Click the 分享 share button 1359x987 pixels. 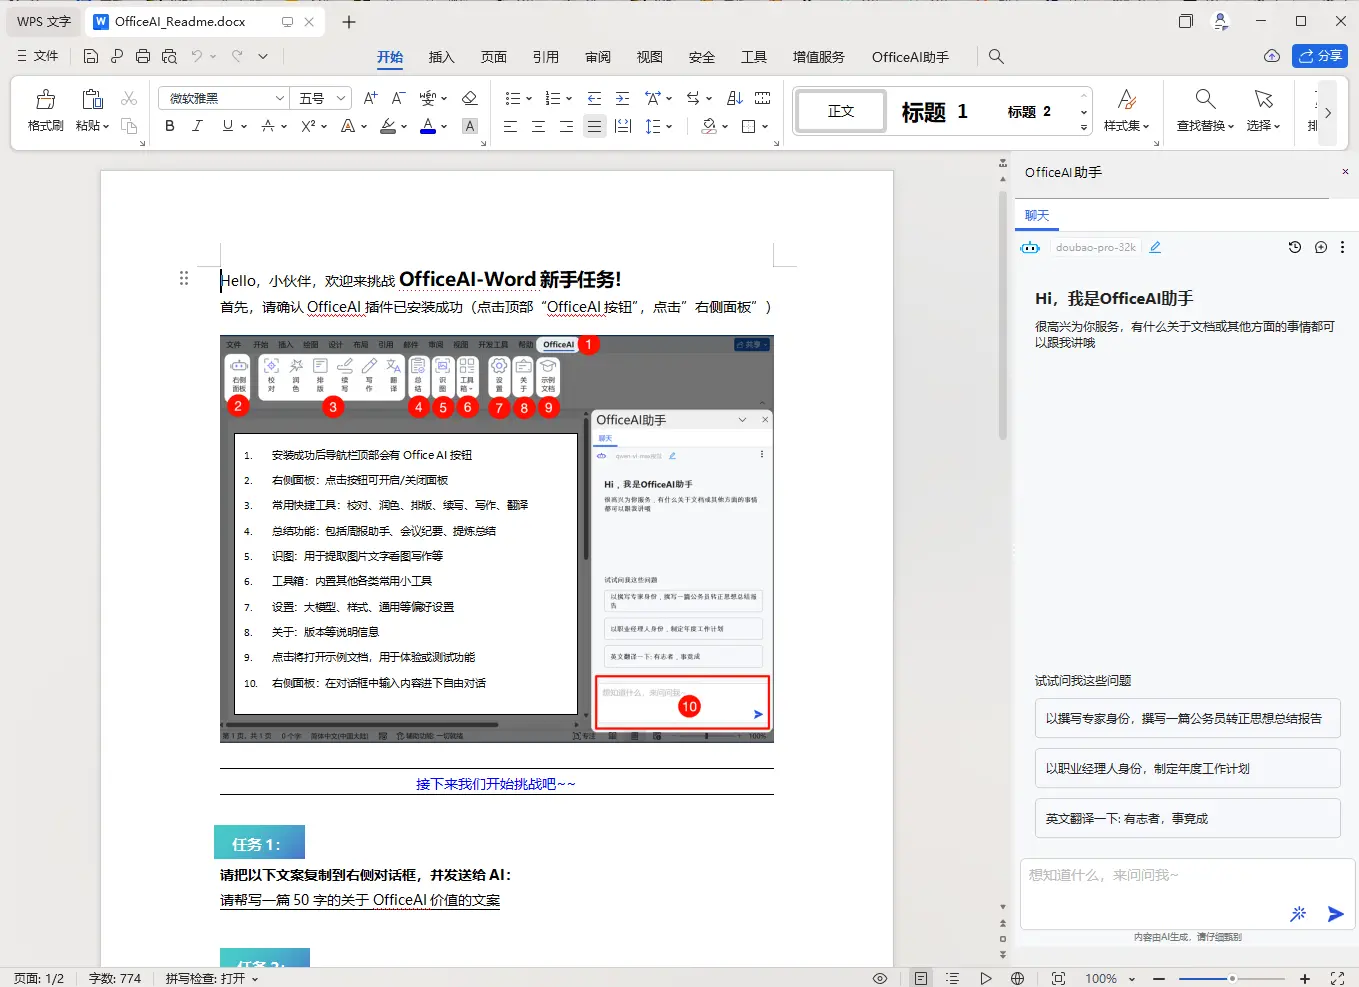coord(1320,56)
